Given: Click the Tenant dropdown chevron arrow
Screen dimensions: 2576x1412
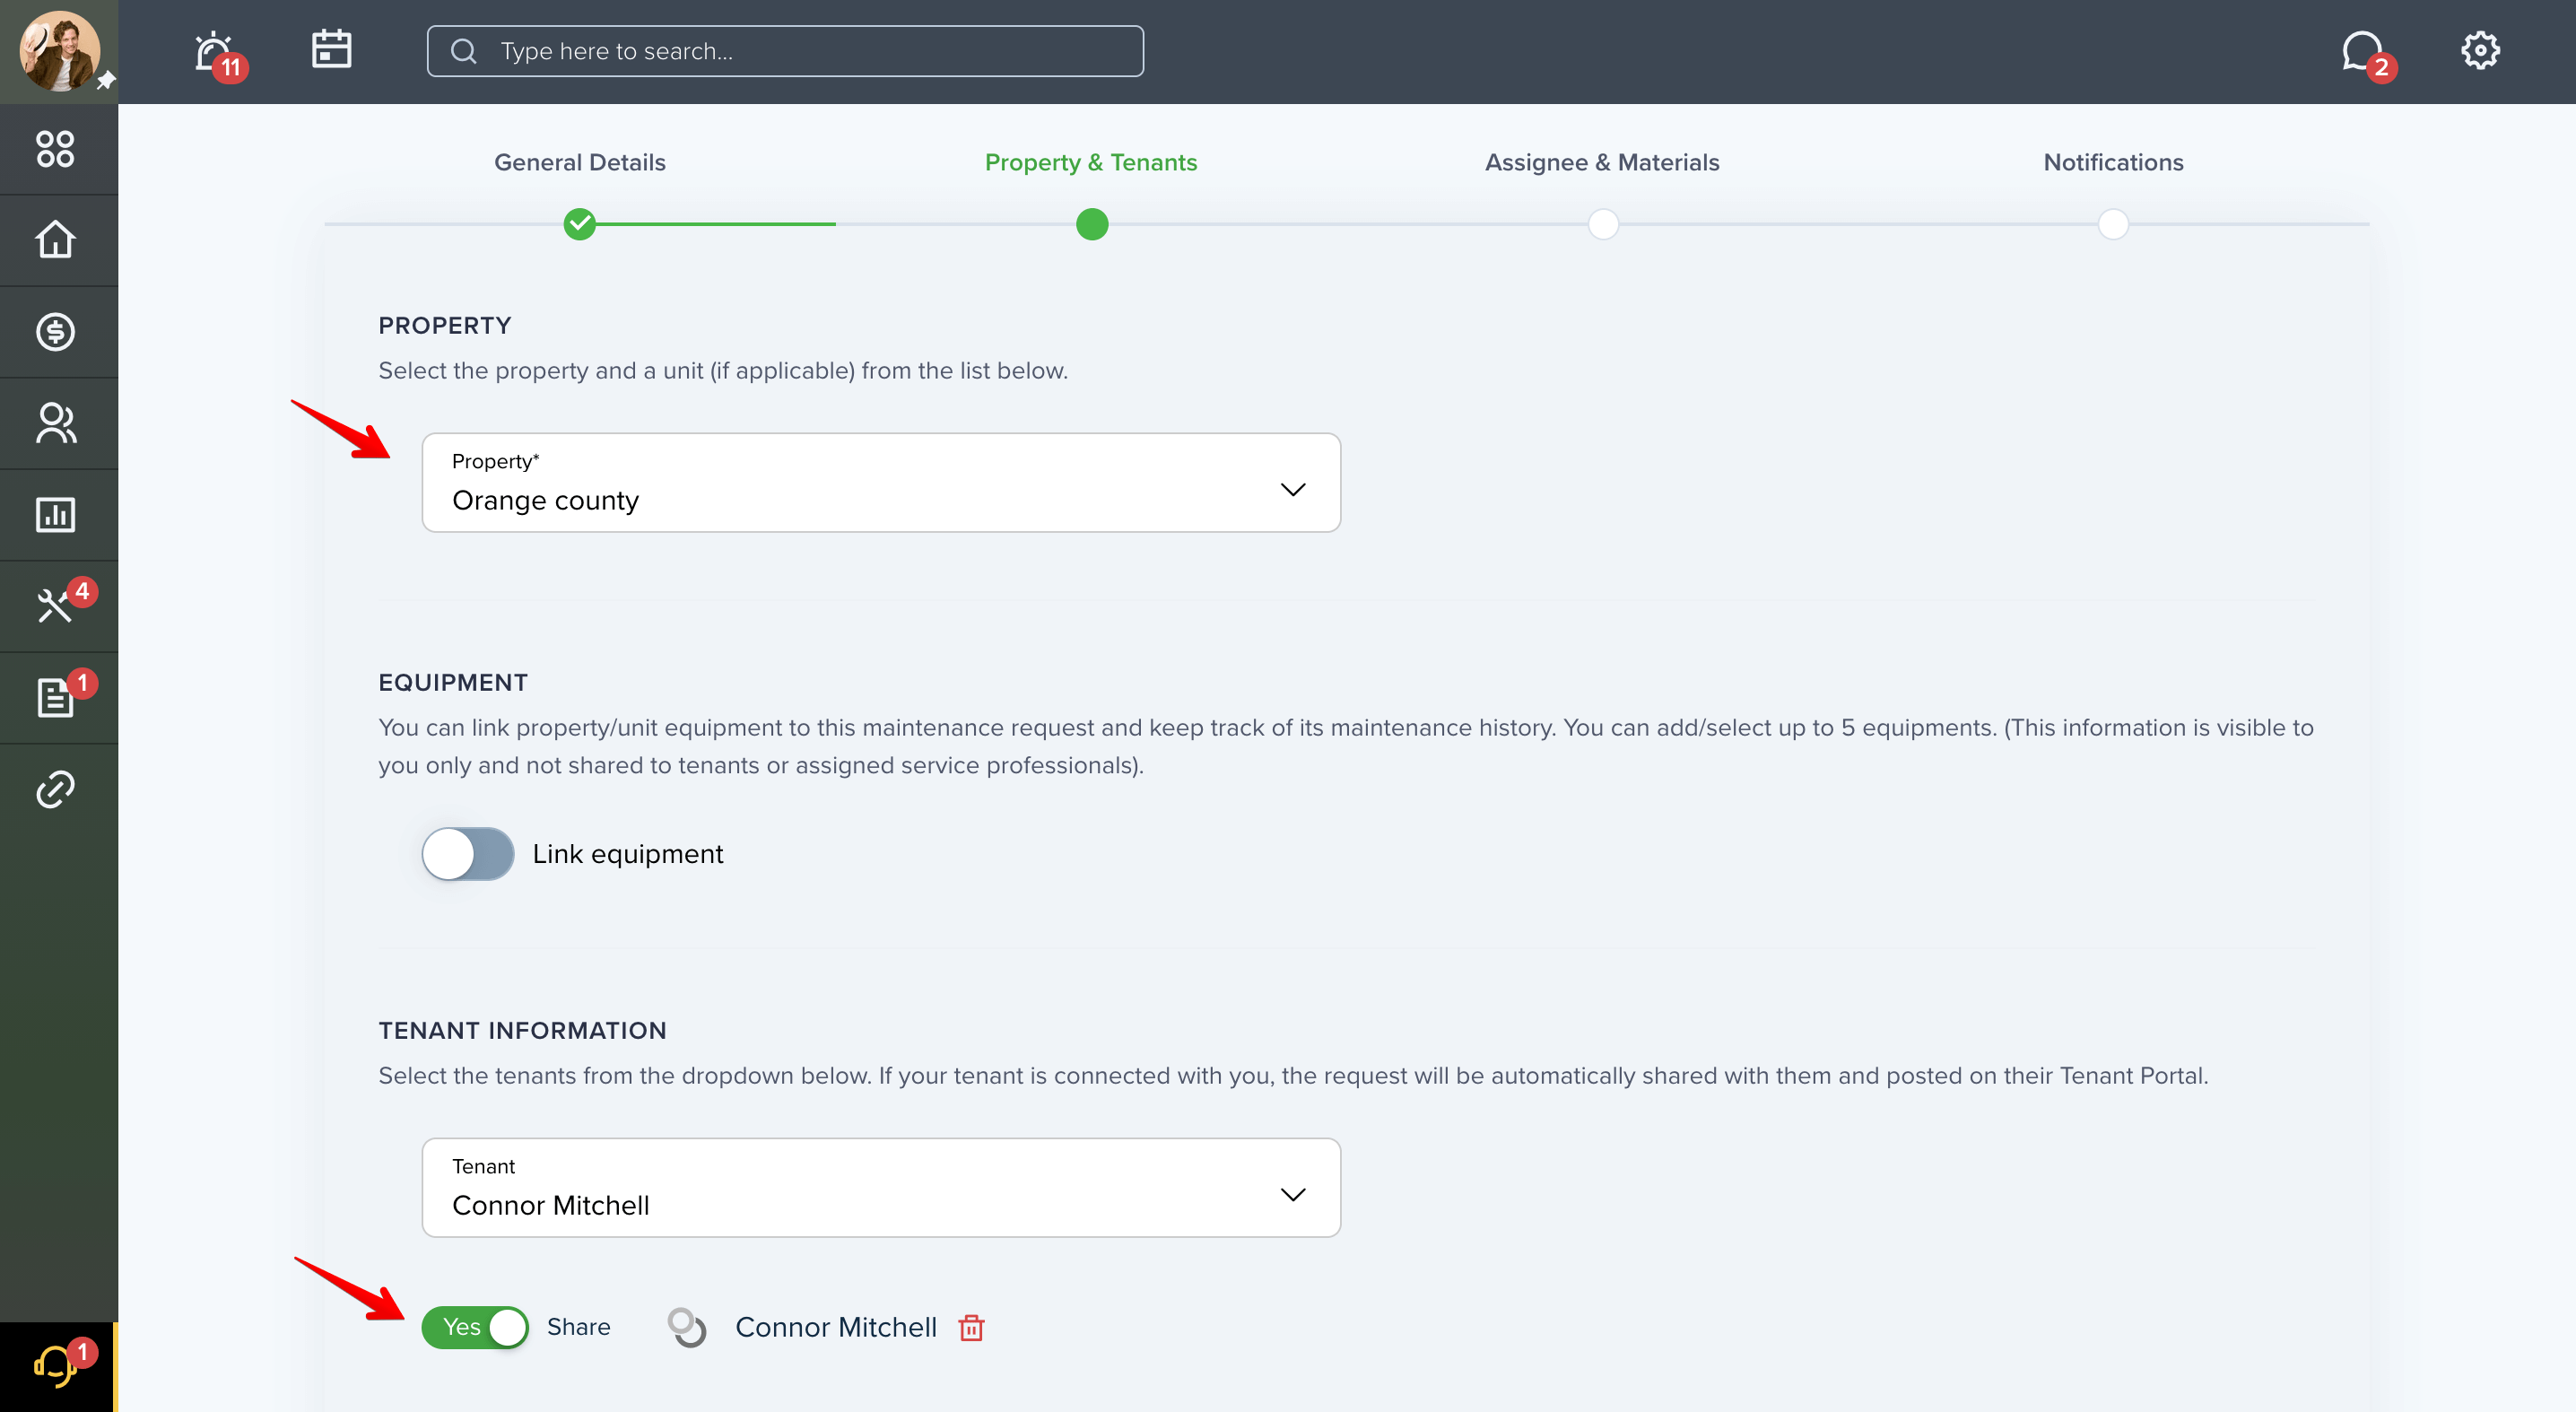Looking at the screenshot, I should tap(1293, 1195).
